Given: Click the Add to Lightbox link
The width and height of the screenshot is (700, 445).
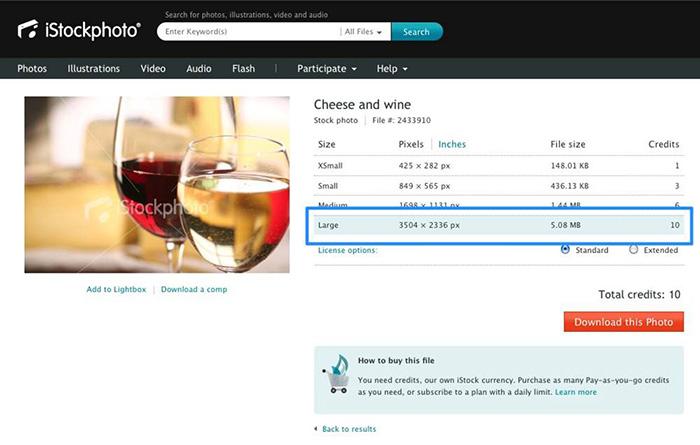Looking at the screenshot, I should point(117,289).
